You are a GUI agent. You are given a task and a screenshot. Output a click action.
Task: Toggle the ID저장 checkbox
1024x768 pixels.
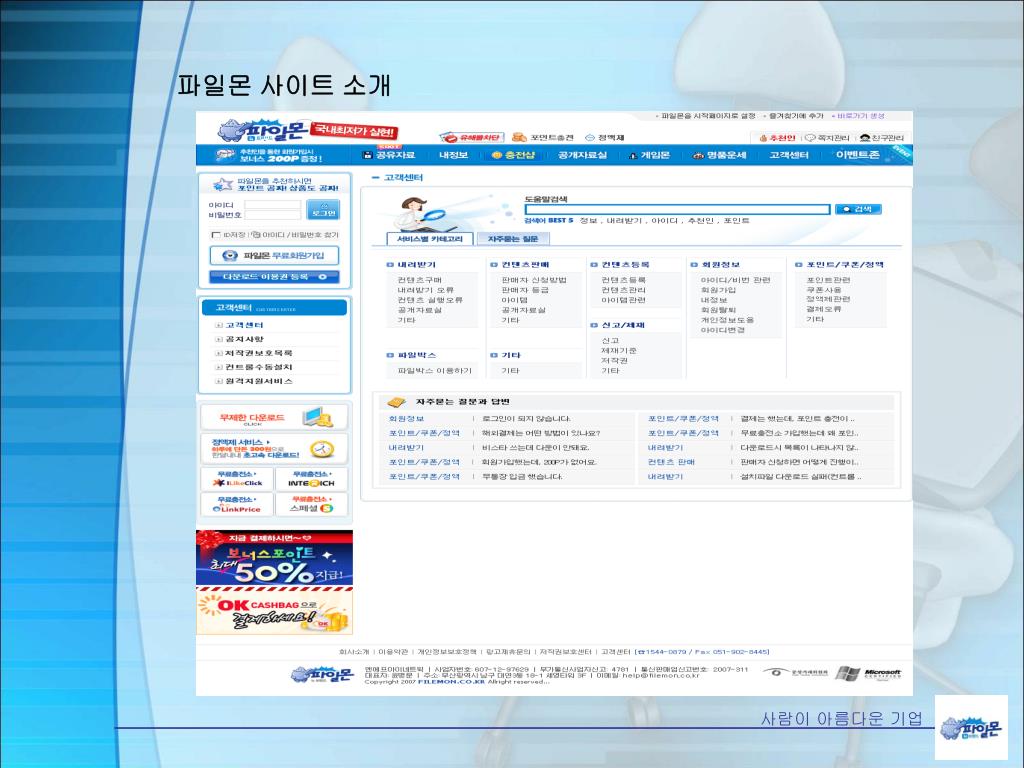tap(216, 235)
